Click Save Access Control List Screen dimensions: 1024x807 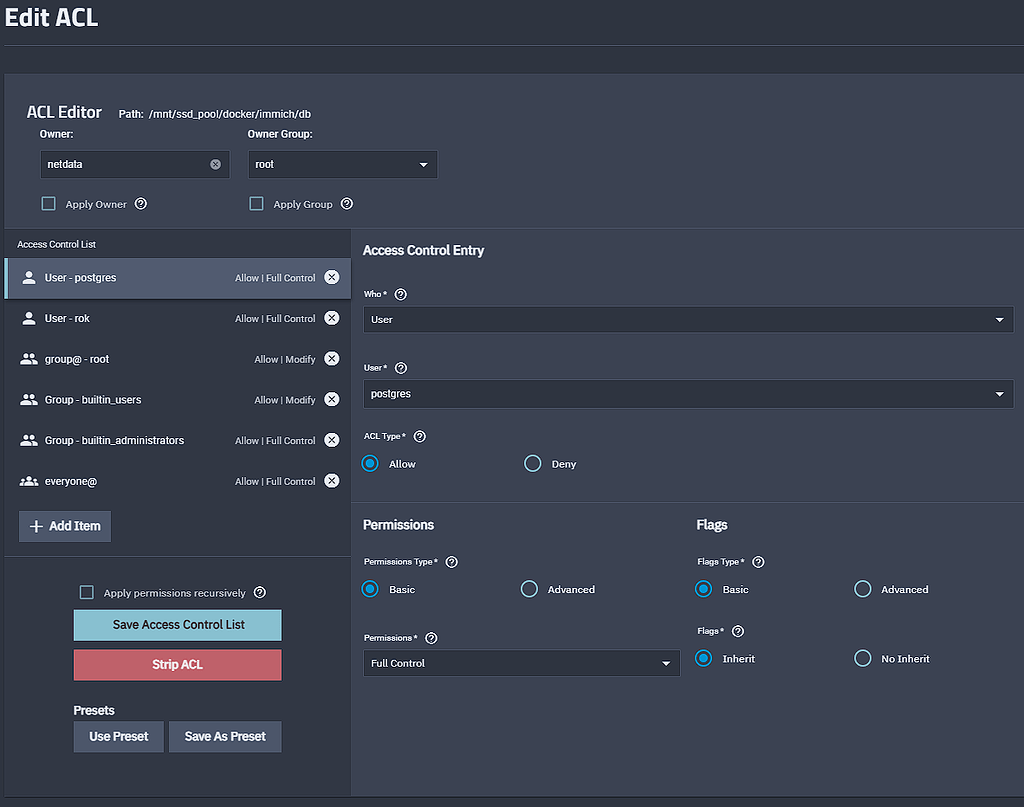178,625
